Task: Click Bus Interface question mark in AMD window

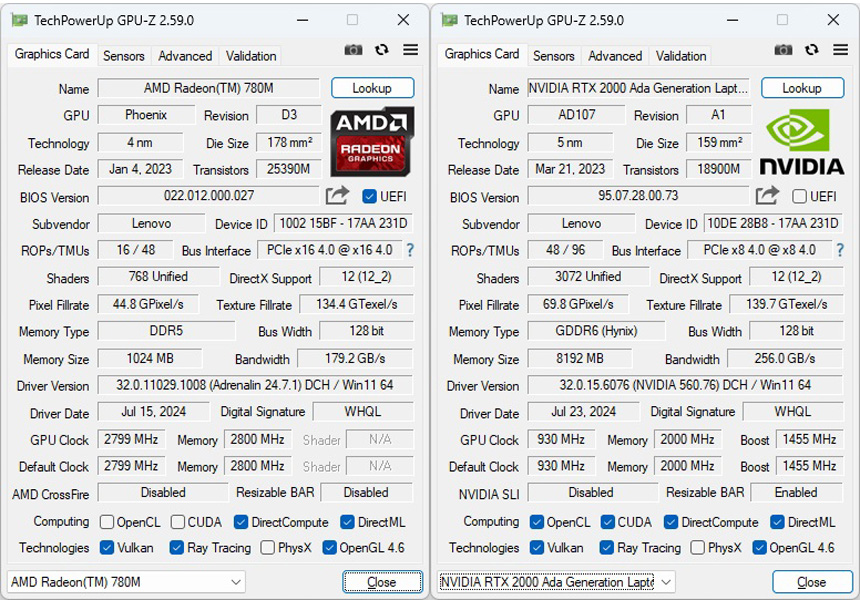Action: [410, 250]
